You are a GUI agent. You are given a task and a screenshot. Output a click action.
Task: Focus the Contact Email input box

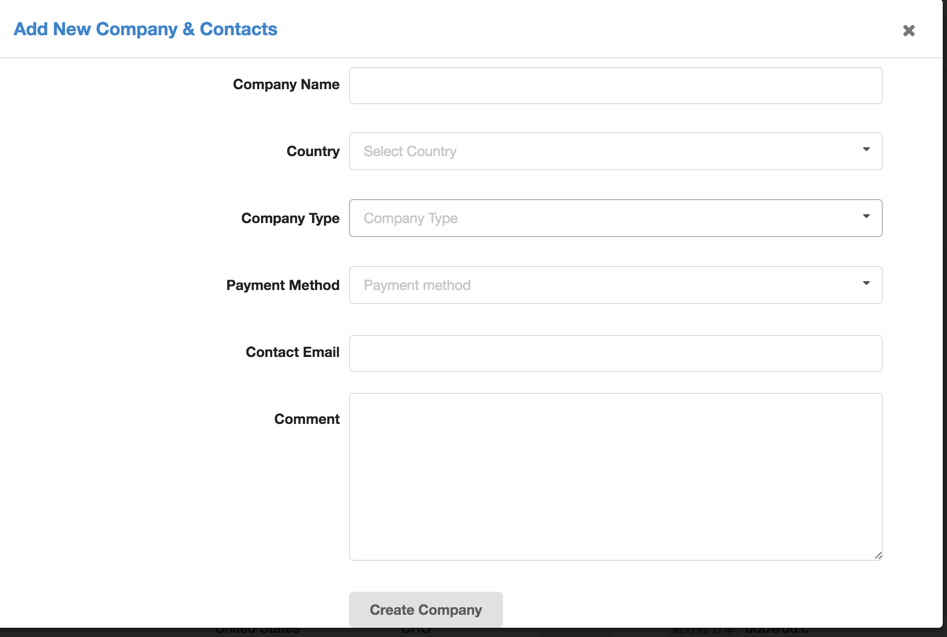615,353
